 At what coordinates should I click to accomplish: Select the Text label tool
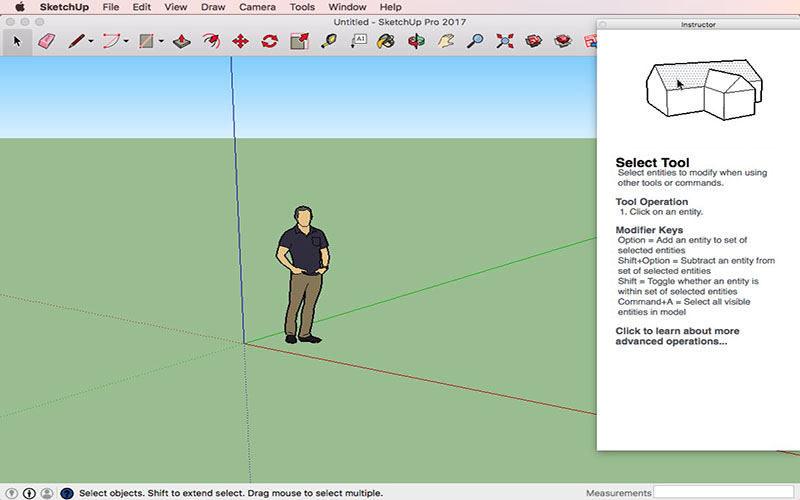pyautogui.click(x=359, y=41)
